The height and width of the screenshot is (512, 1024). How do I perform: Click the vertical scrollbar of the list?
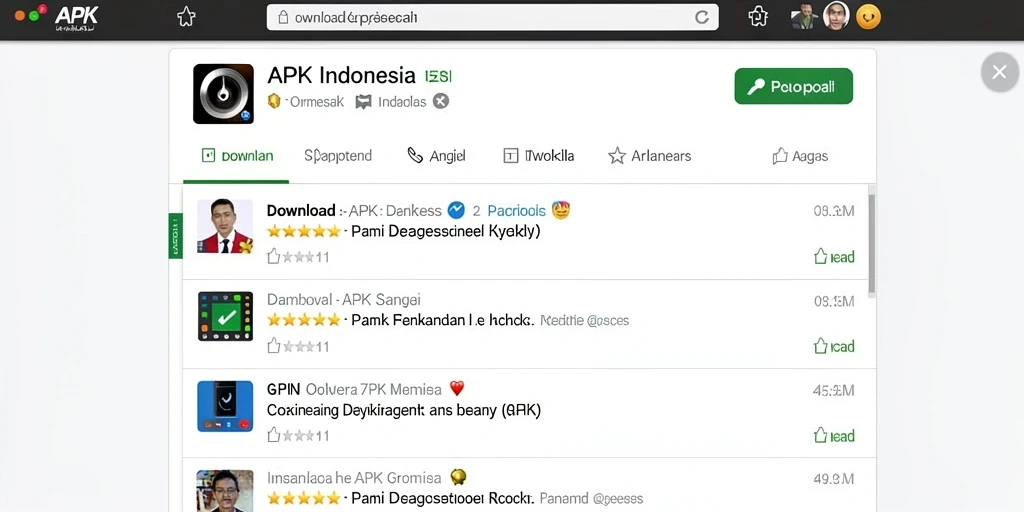[872, 244]
